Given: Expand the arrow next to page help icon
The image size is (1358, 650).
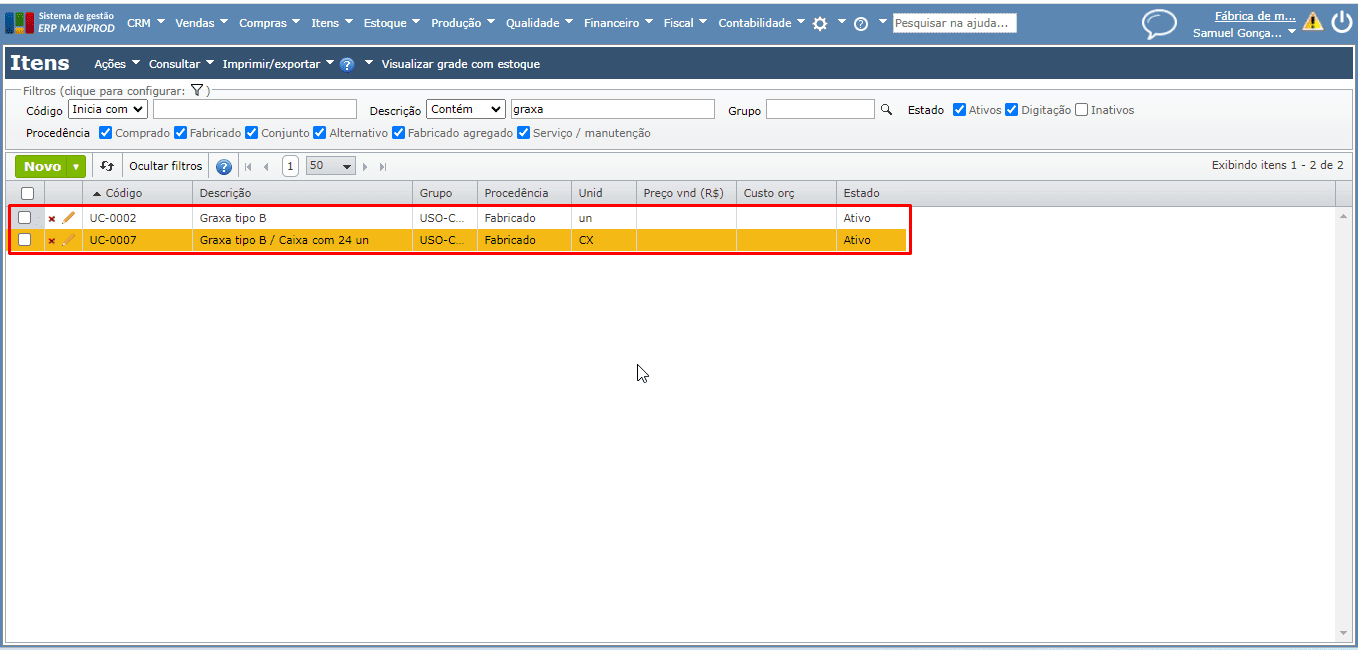Looking at the screenshot, I should coord(368,63).
